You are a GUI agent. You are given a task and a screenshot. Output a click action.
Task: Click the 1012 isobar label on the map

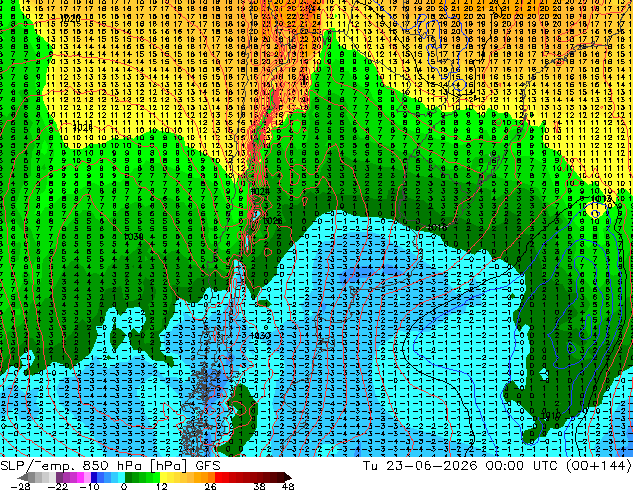pos(601,199)
